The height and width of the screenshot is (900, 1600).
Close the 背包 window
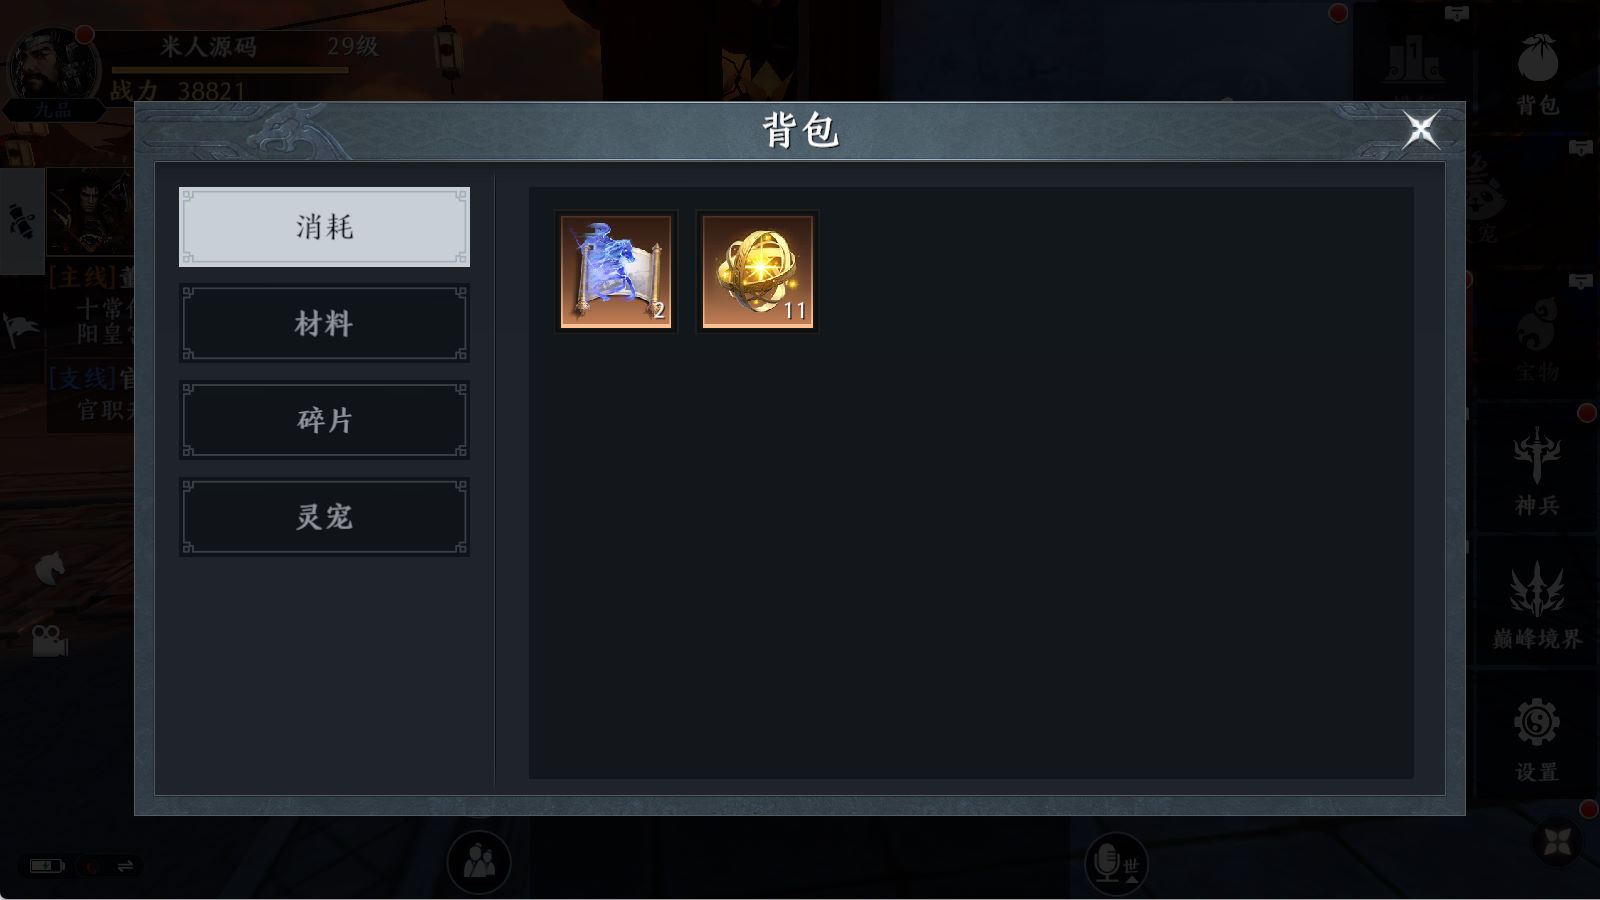pyautogui.click(x=1420, y=130)
